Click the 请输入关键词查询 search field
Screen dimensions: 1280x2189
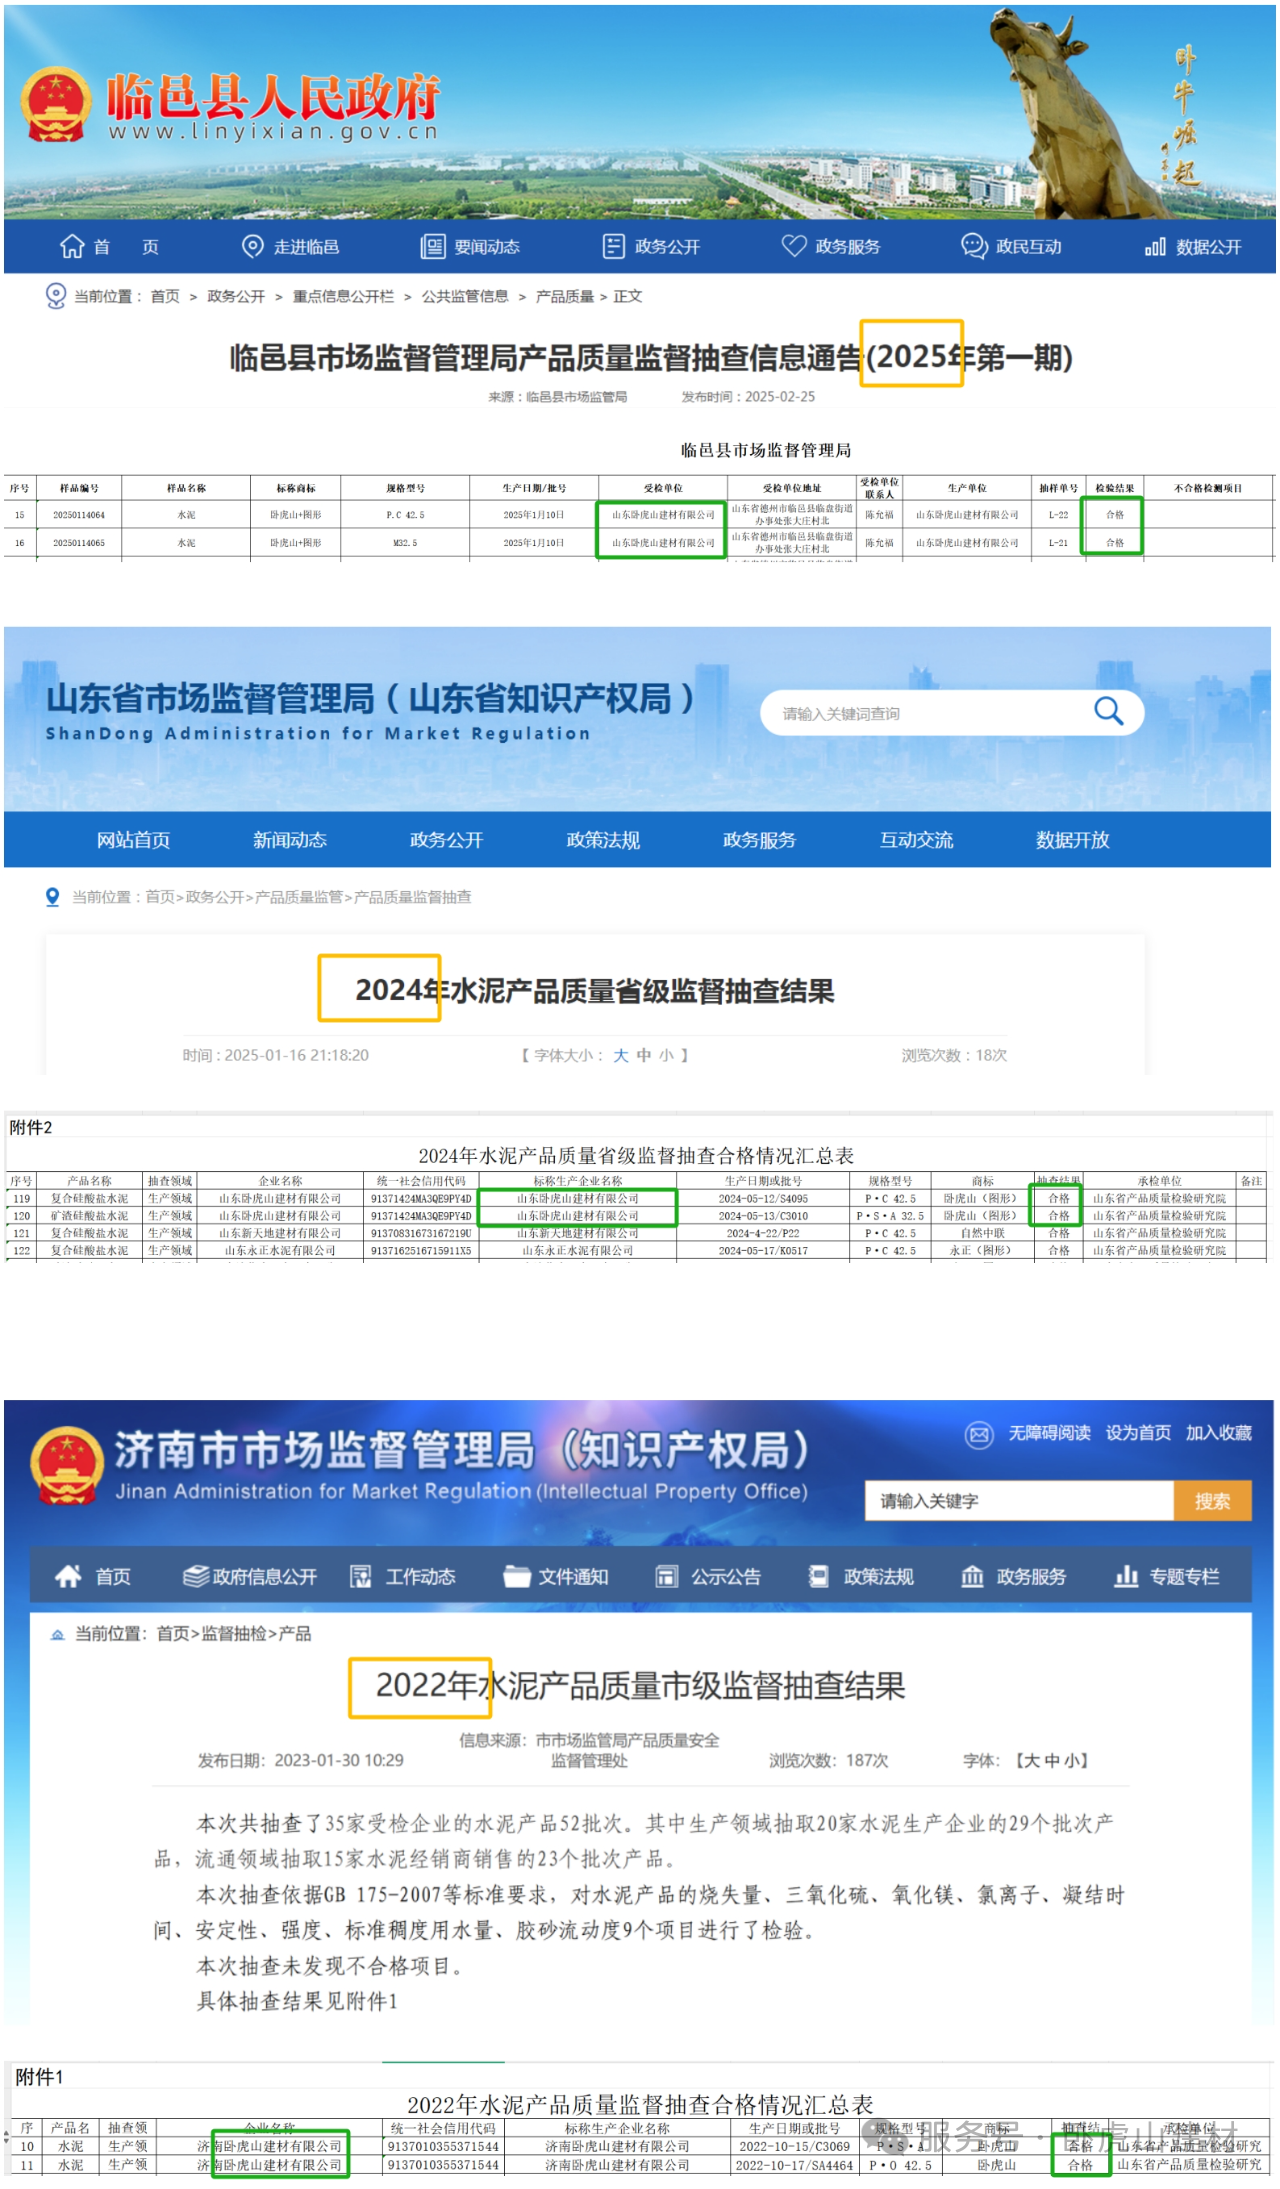(x=920, y=713)
